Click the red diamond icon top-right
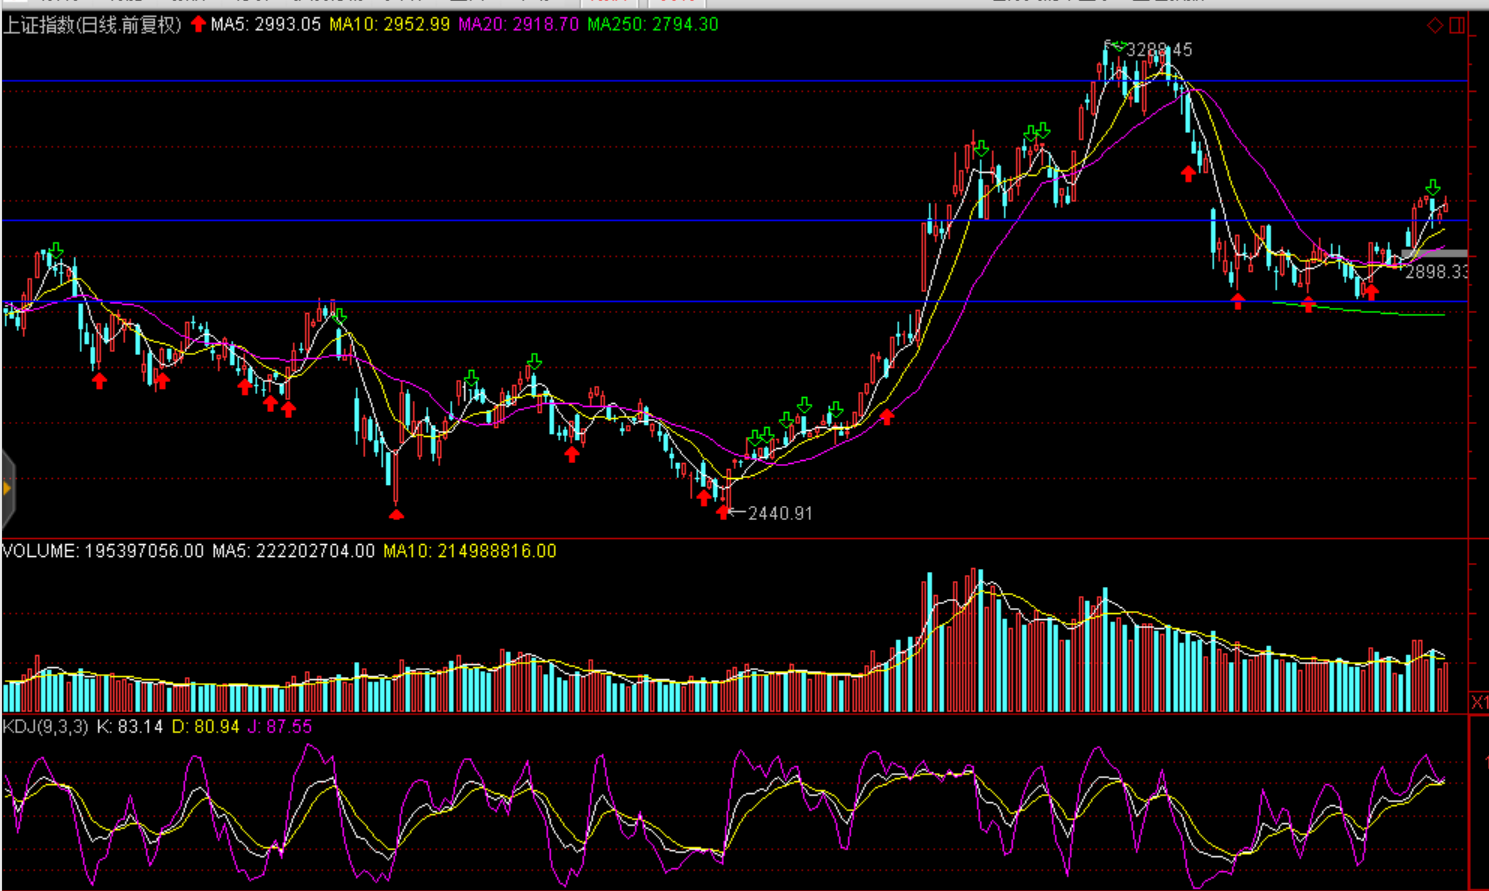Viewport: 1489px width, 891px height. (1434, 25)
